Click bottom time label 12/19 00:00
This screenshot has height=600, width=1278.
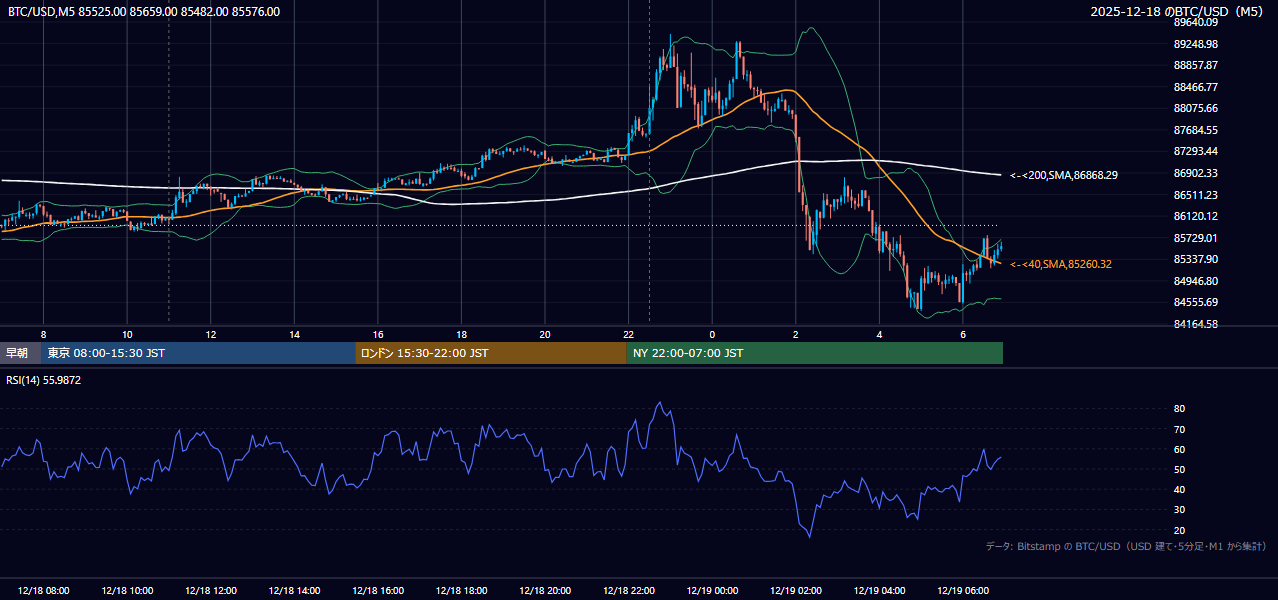tap(711, 590)
